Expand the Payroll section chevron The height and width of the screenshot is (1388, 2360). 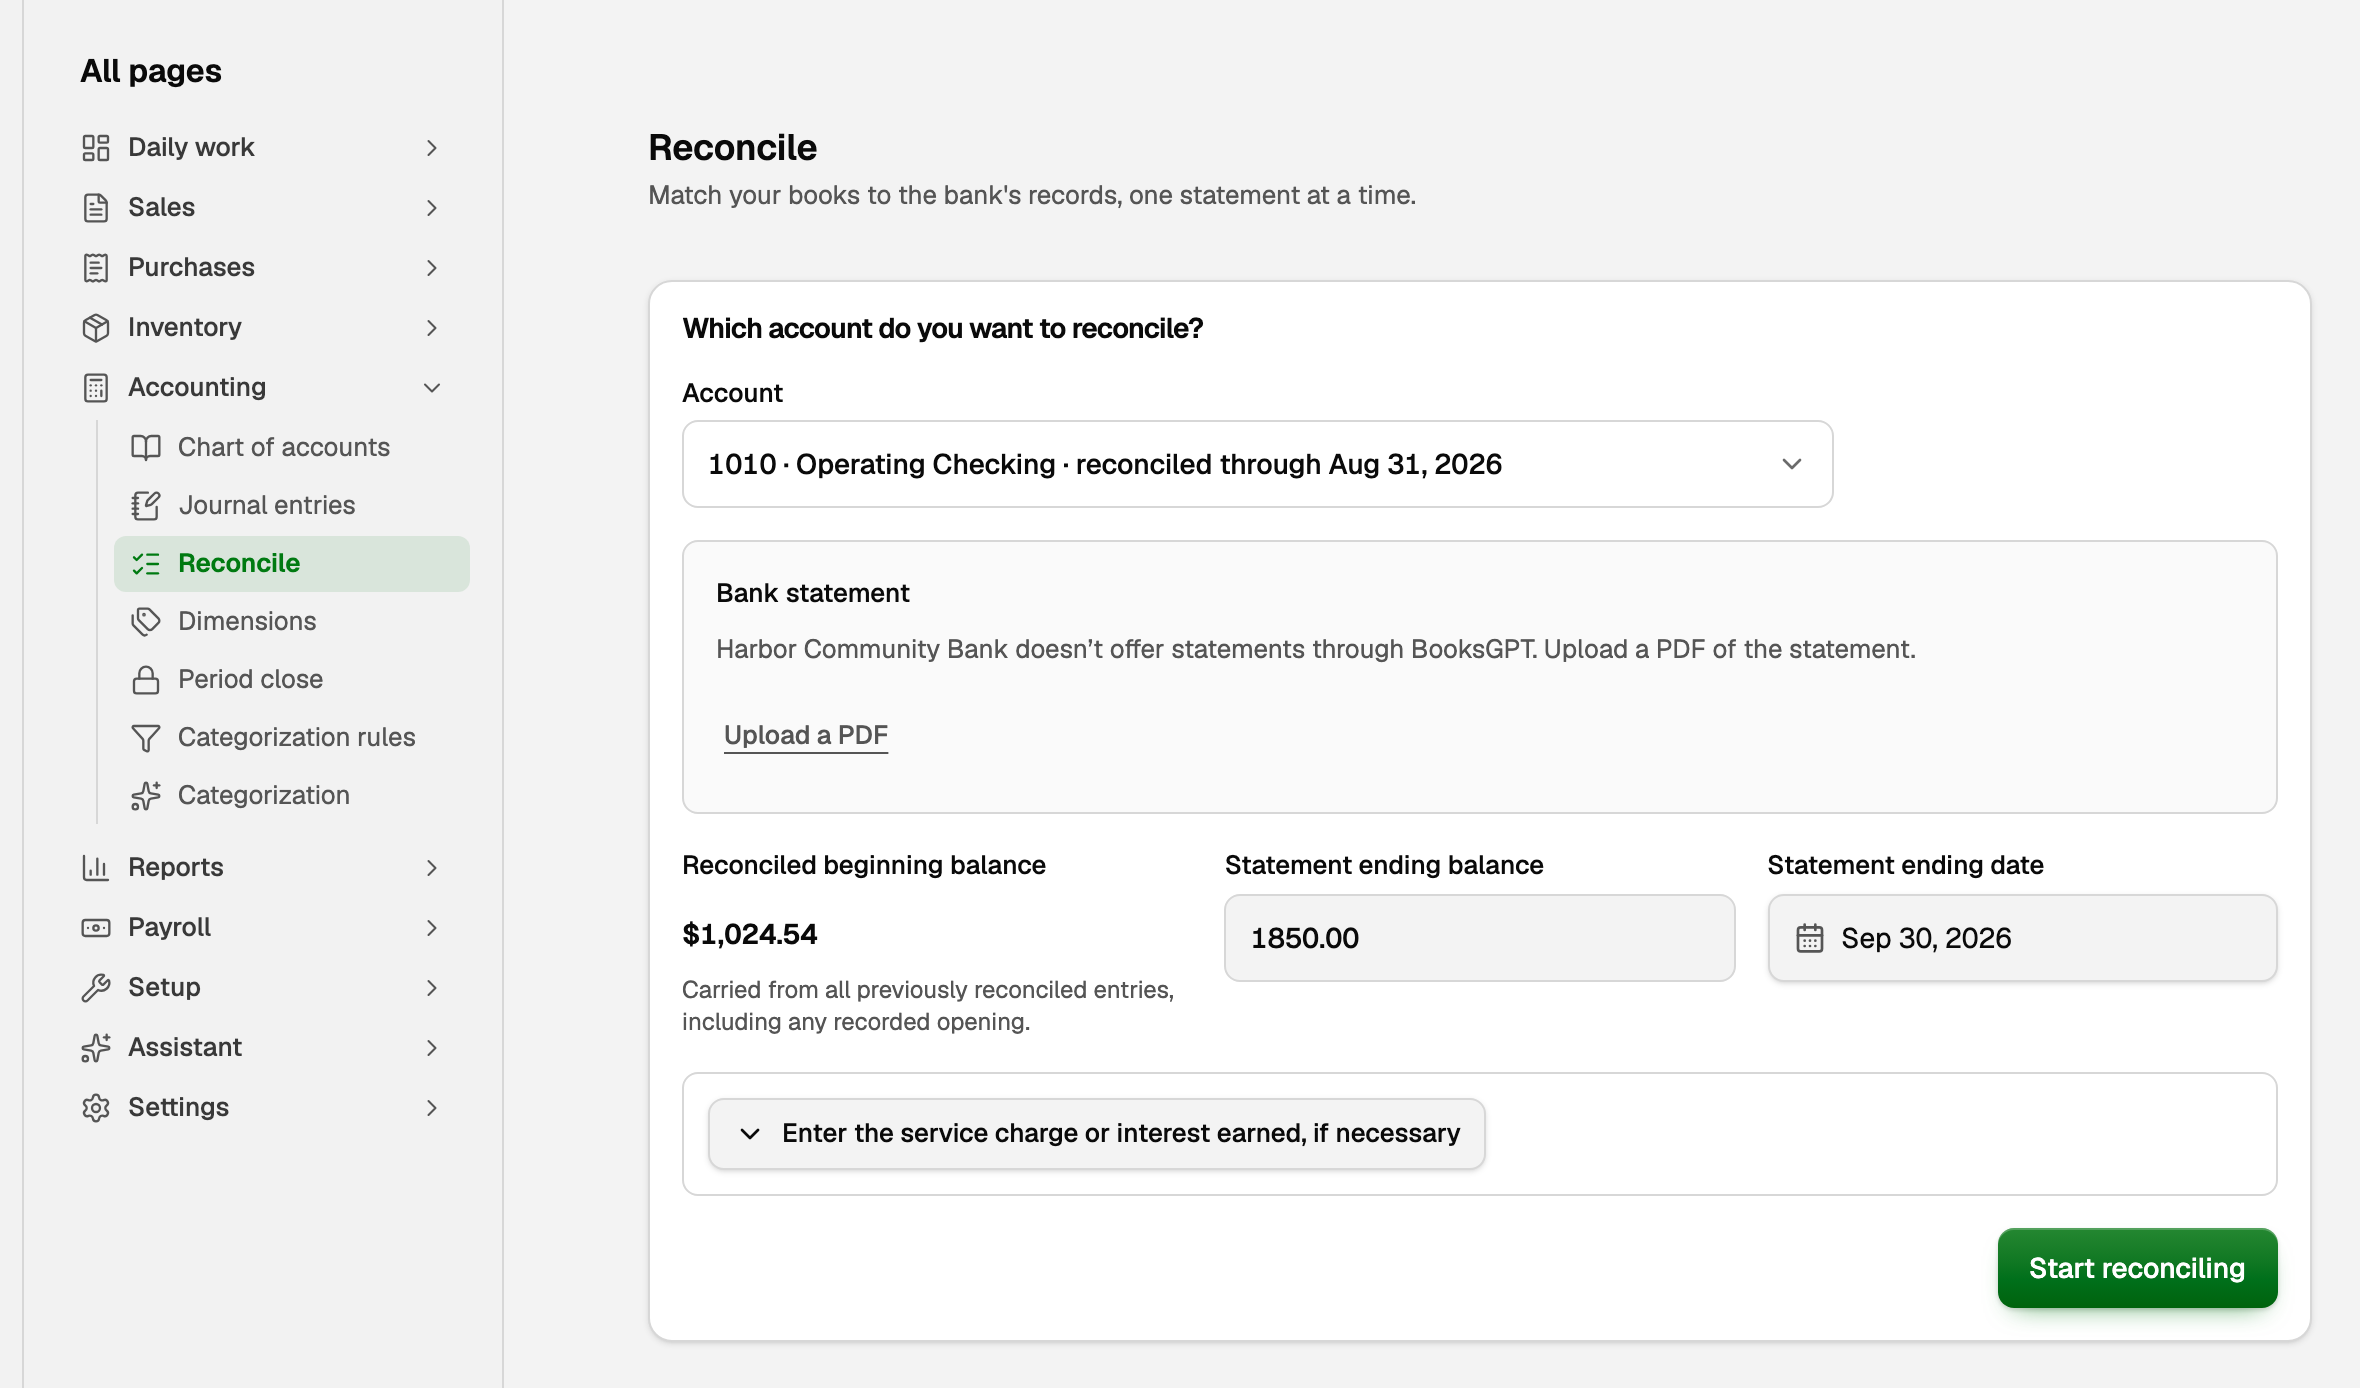click(432, 928)
